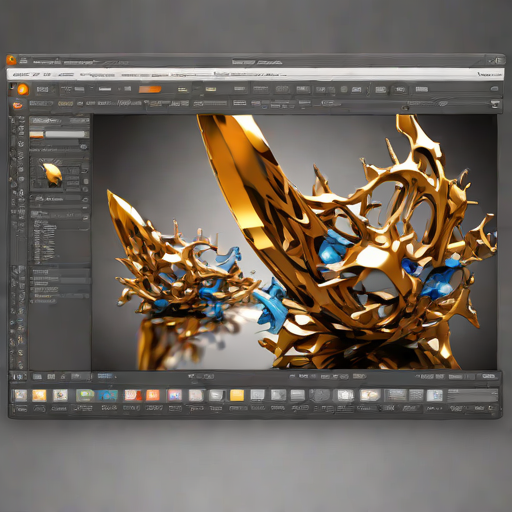Image resolution: width=512 pixels, height=512 pixels.
Task: Open the rightmost item in the white menu bar
Action: (x=489, y=74)
